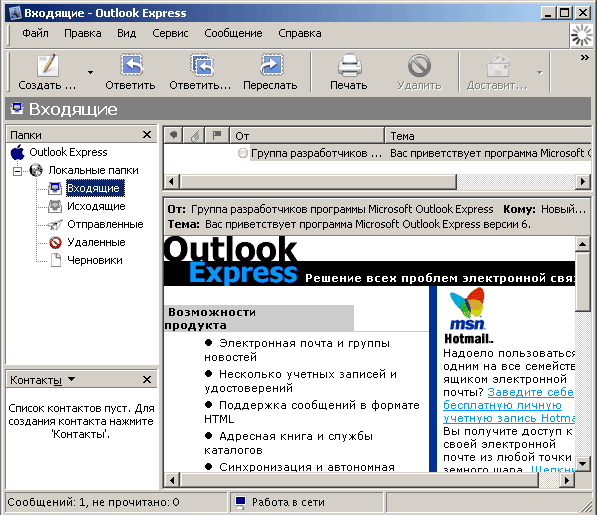The image size is (597, 515).
Task: Sort messages by От column
Action: [307, 136]
